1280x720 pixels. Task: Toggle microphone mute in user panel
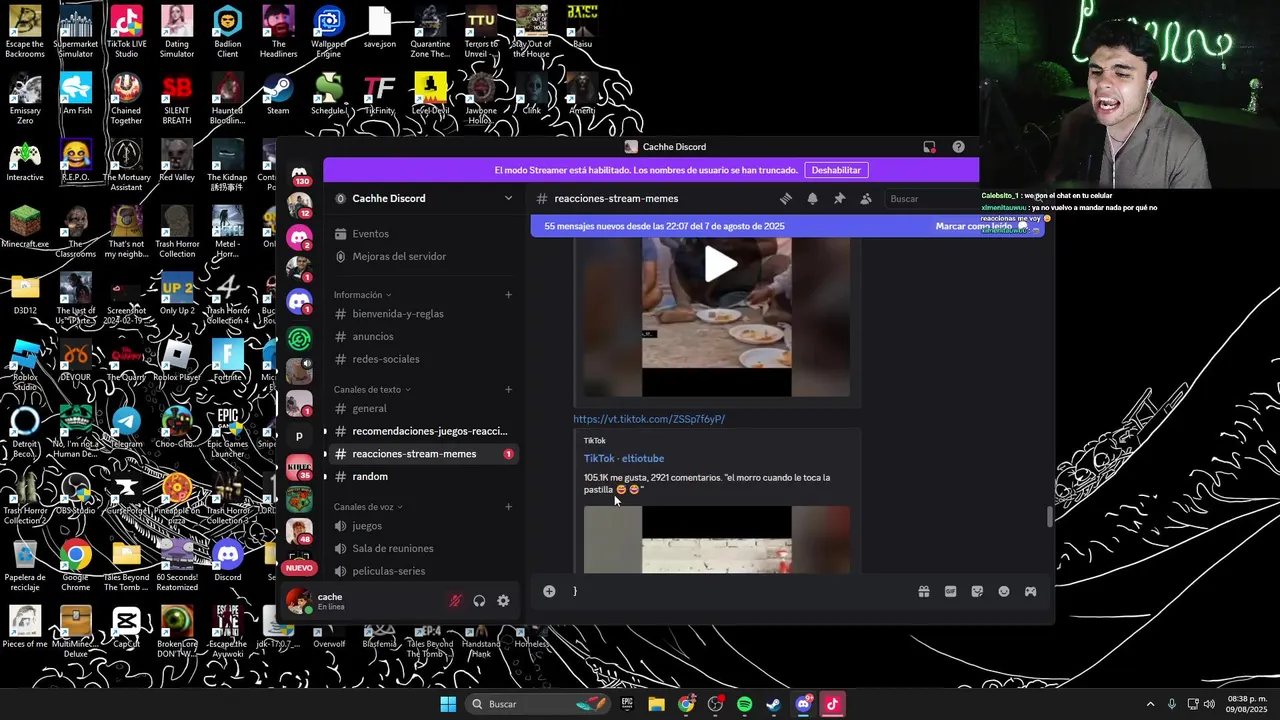pos(455,601)
